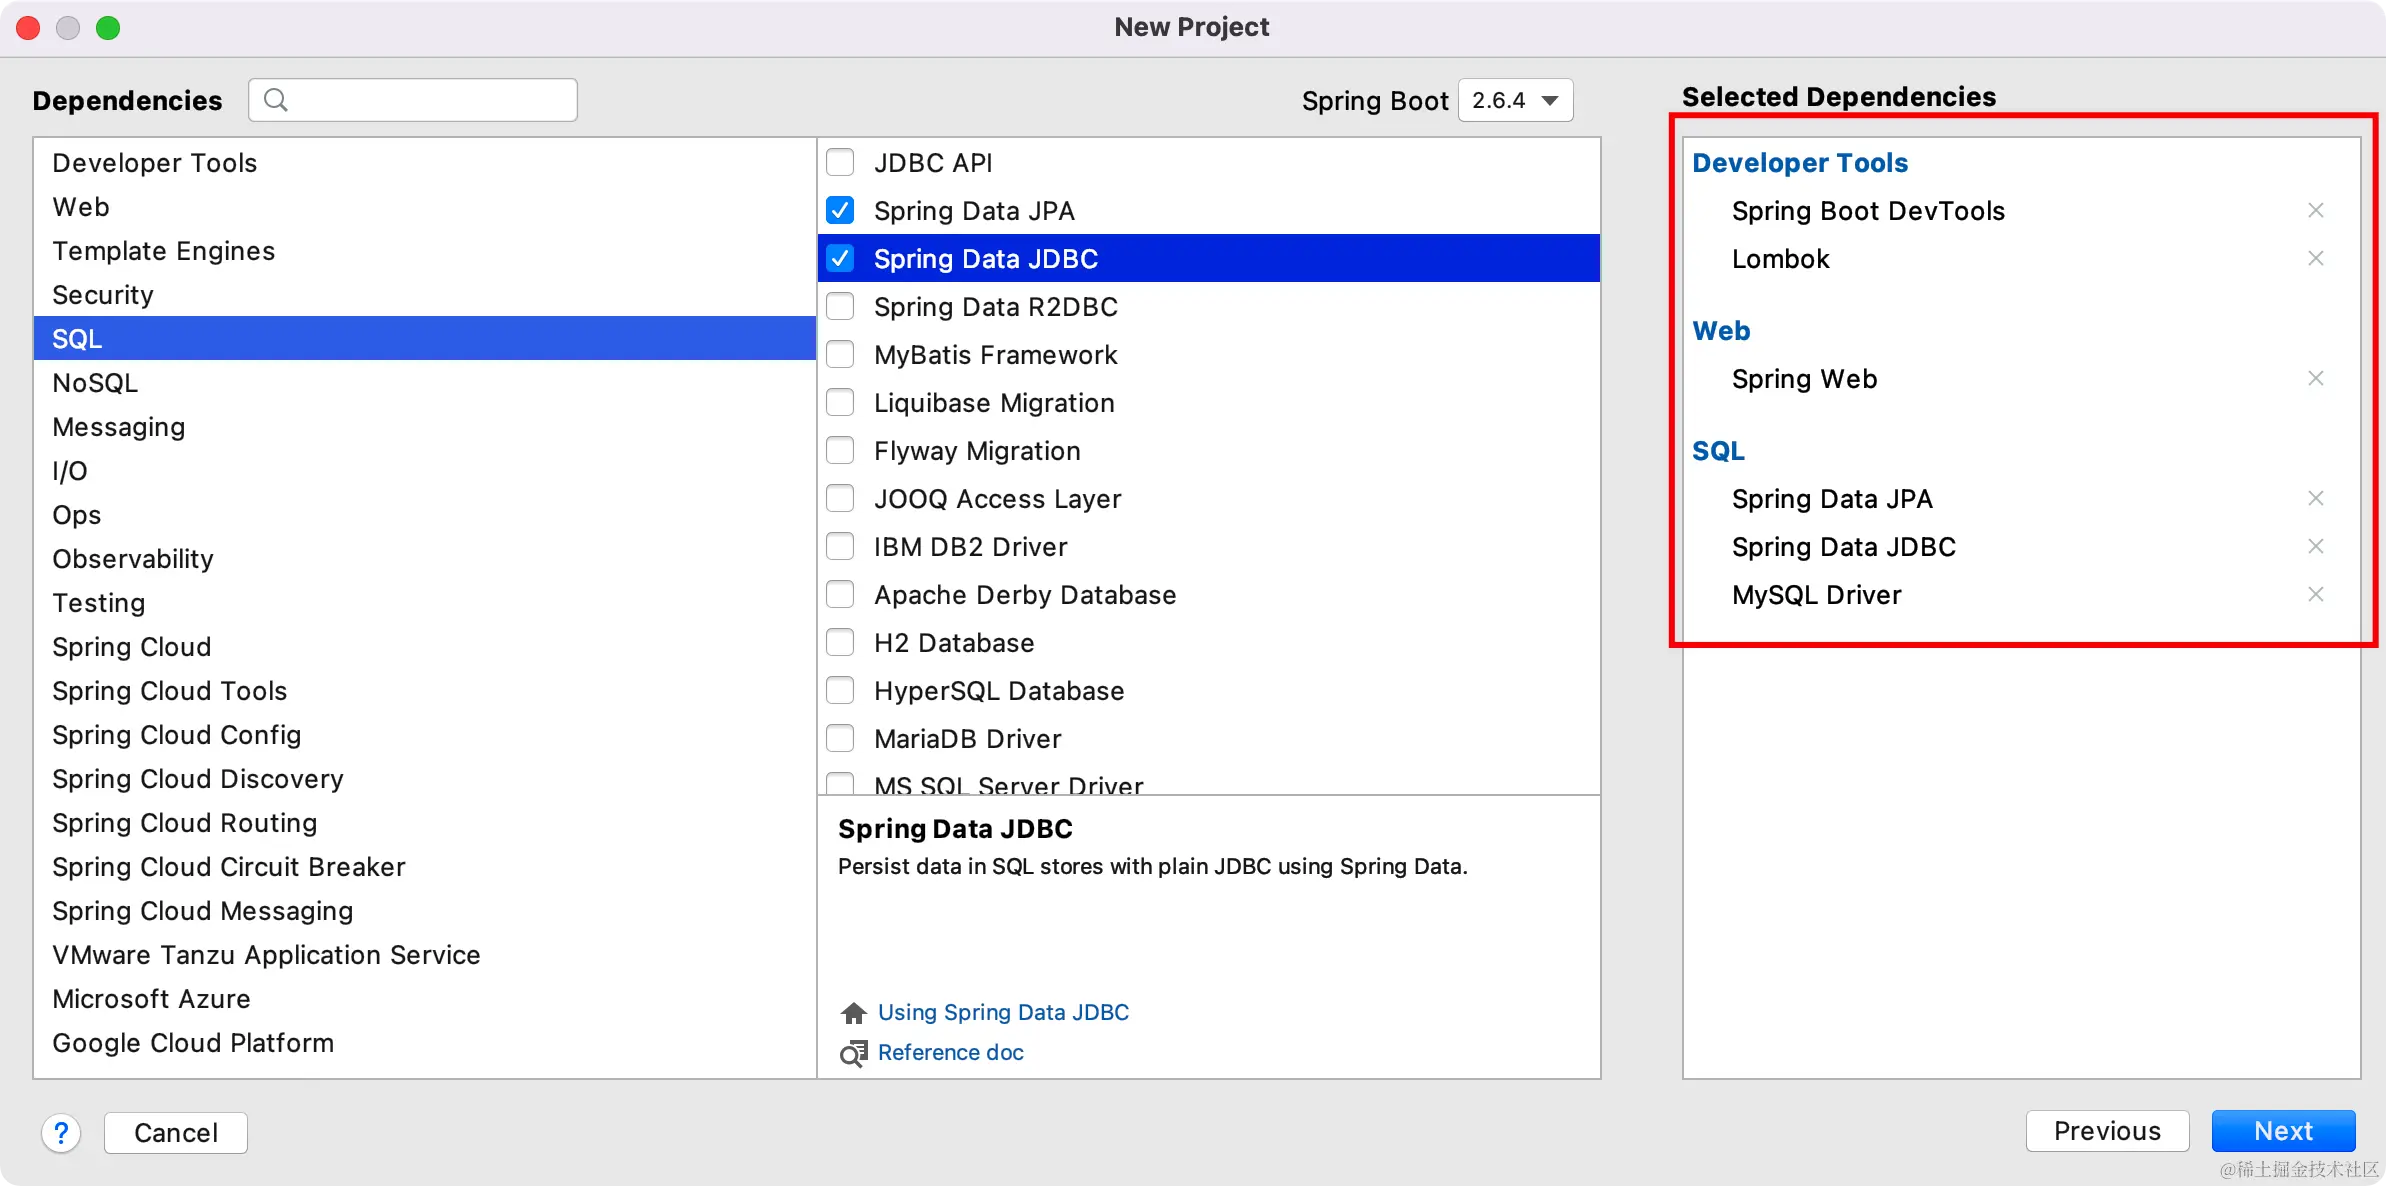Viewport: 2386px width, 1186px height.
Task: Enable the JDBC API checkbox
Action: point(840,162)
